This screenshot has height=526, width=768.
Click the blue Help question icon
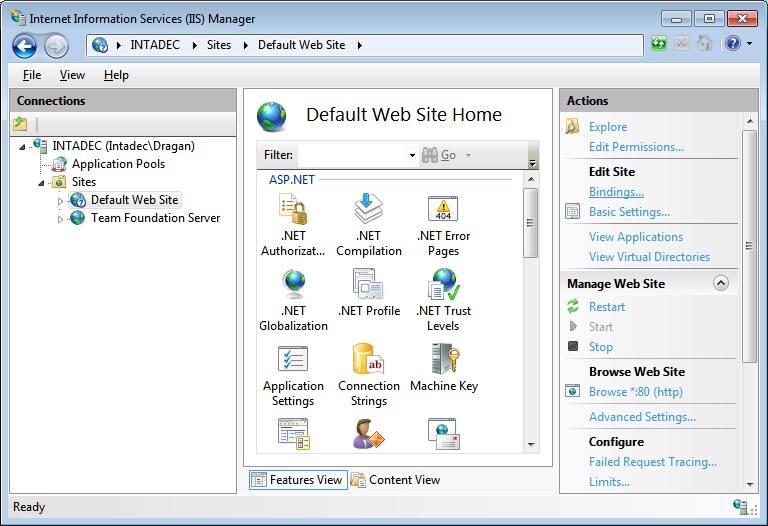733,44
